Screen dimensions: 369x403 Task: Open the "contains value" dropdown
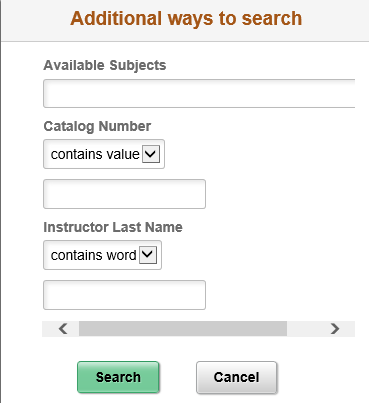(104, 154)
